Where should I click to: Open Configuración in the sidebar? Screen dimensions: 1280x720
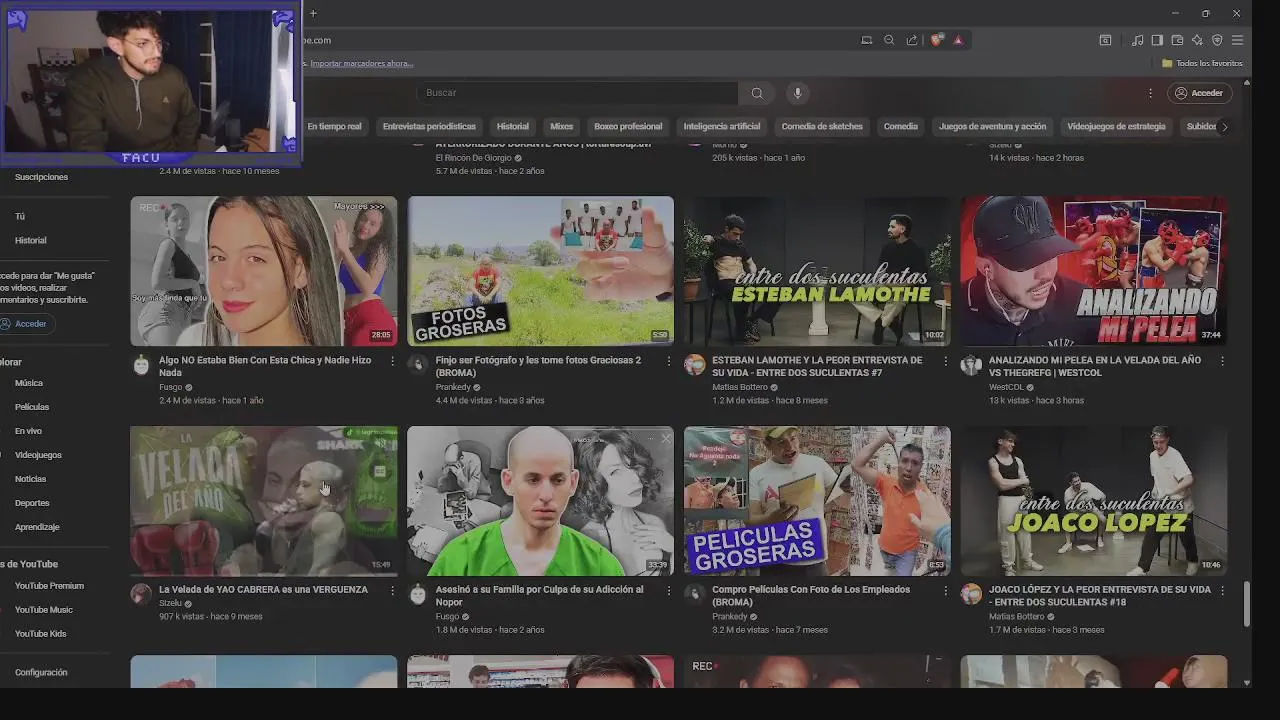(x=41, y=673)
